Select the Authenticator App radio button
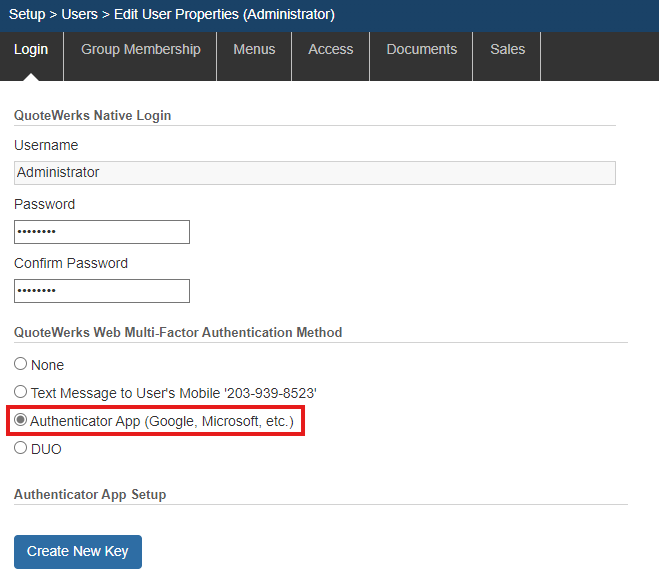Screen dimensions: 659x585 coord(20,421)
